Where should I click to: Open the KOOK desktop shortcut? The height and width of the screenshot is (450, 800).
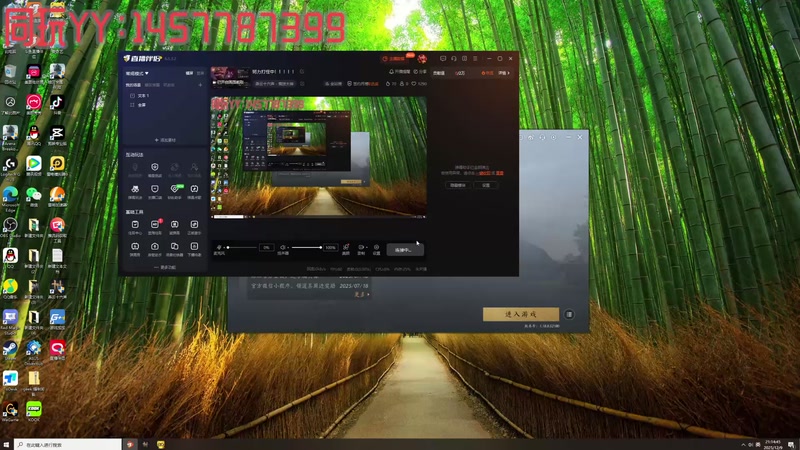click(x=34, y=412)
